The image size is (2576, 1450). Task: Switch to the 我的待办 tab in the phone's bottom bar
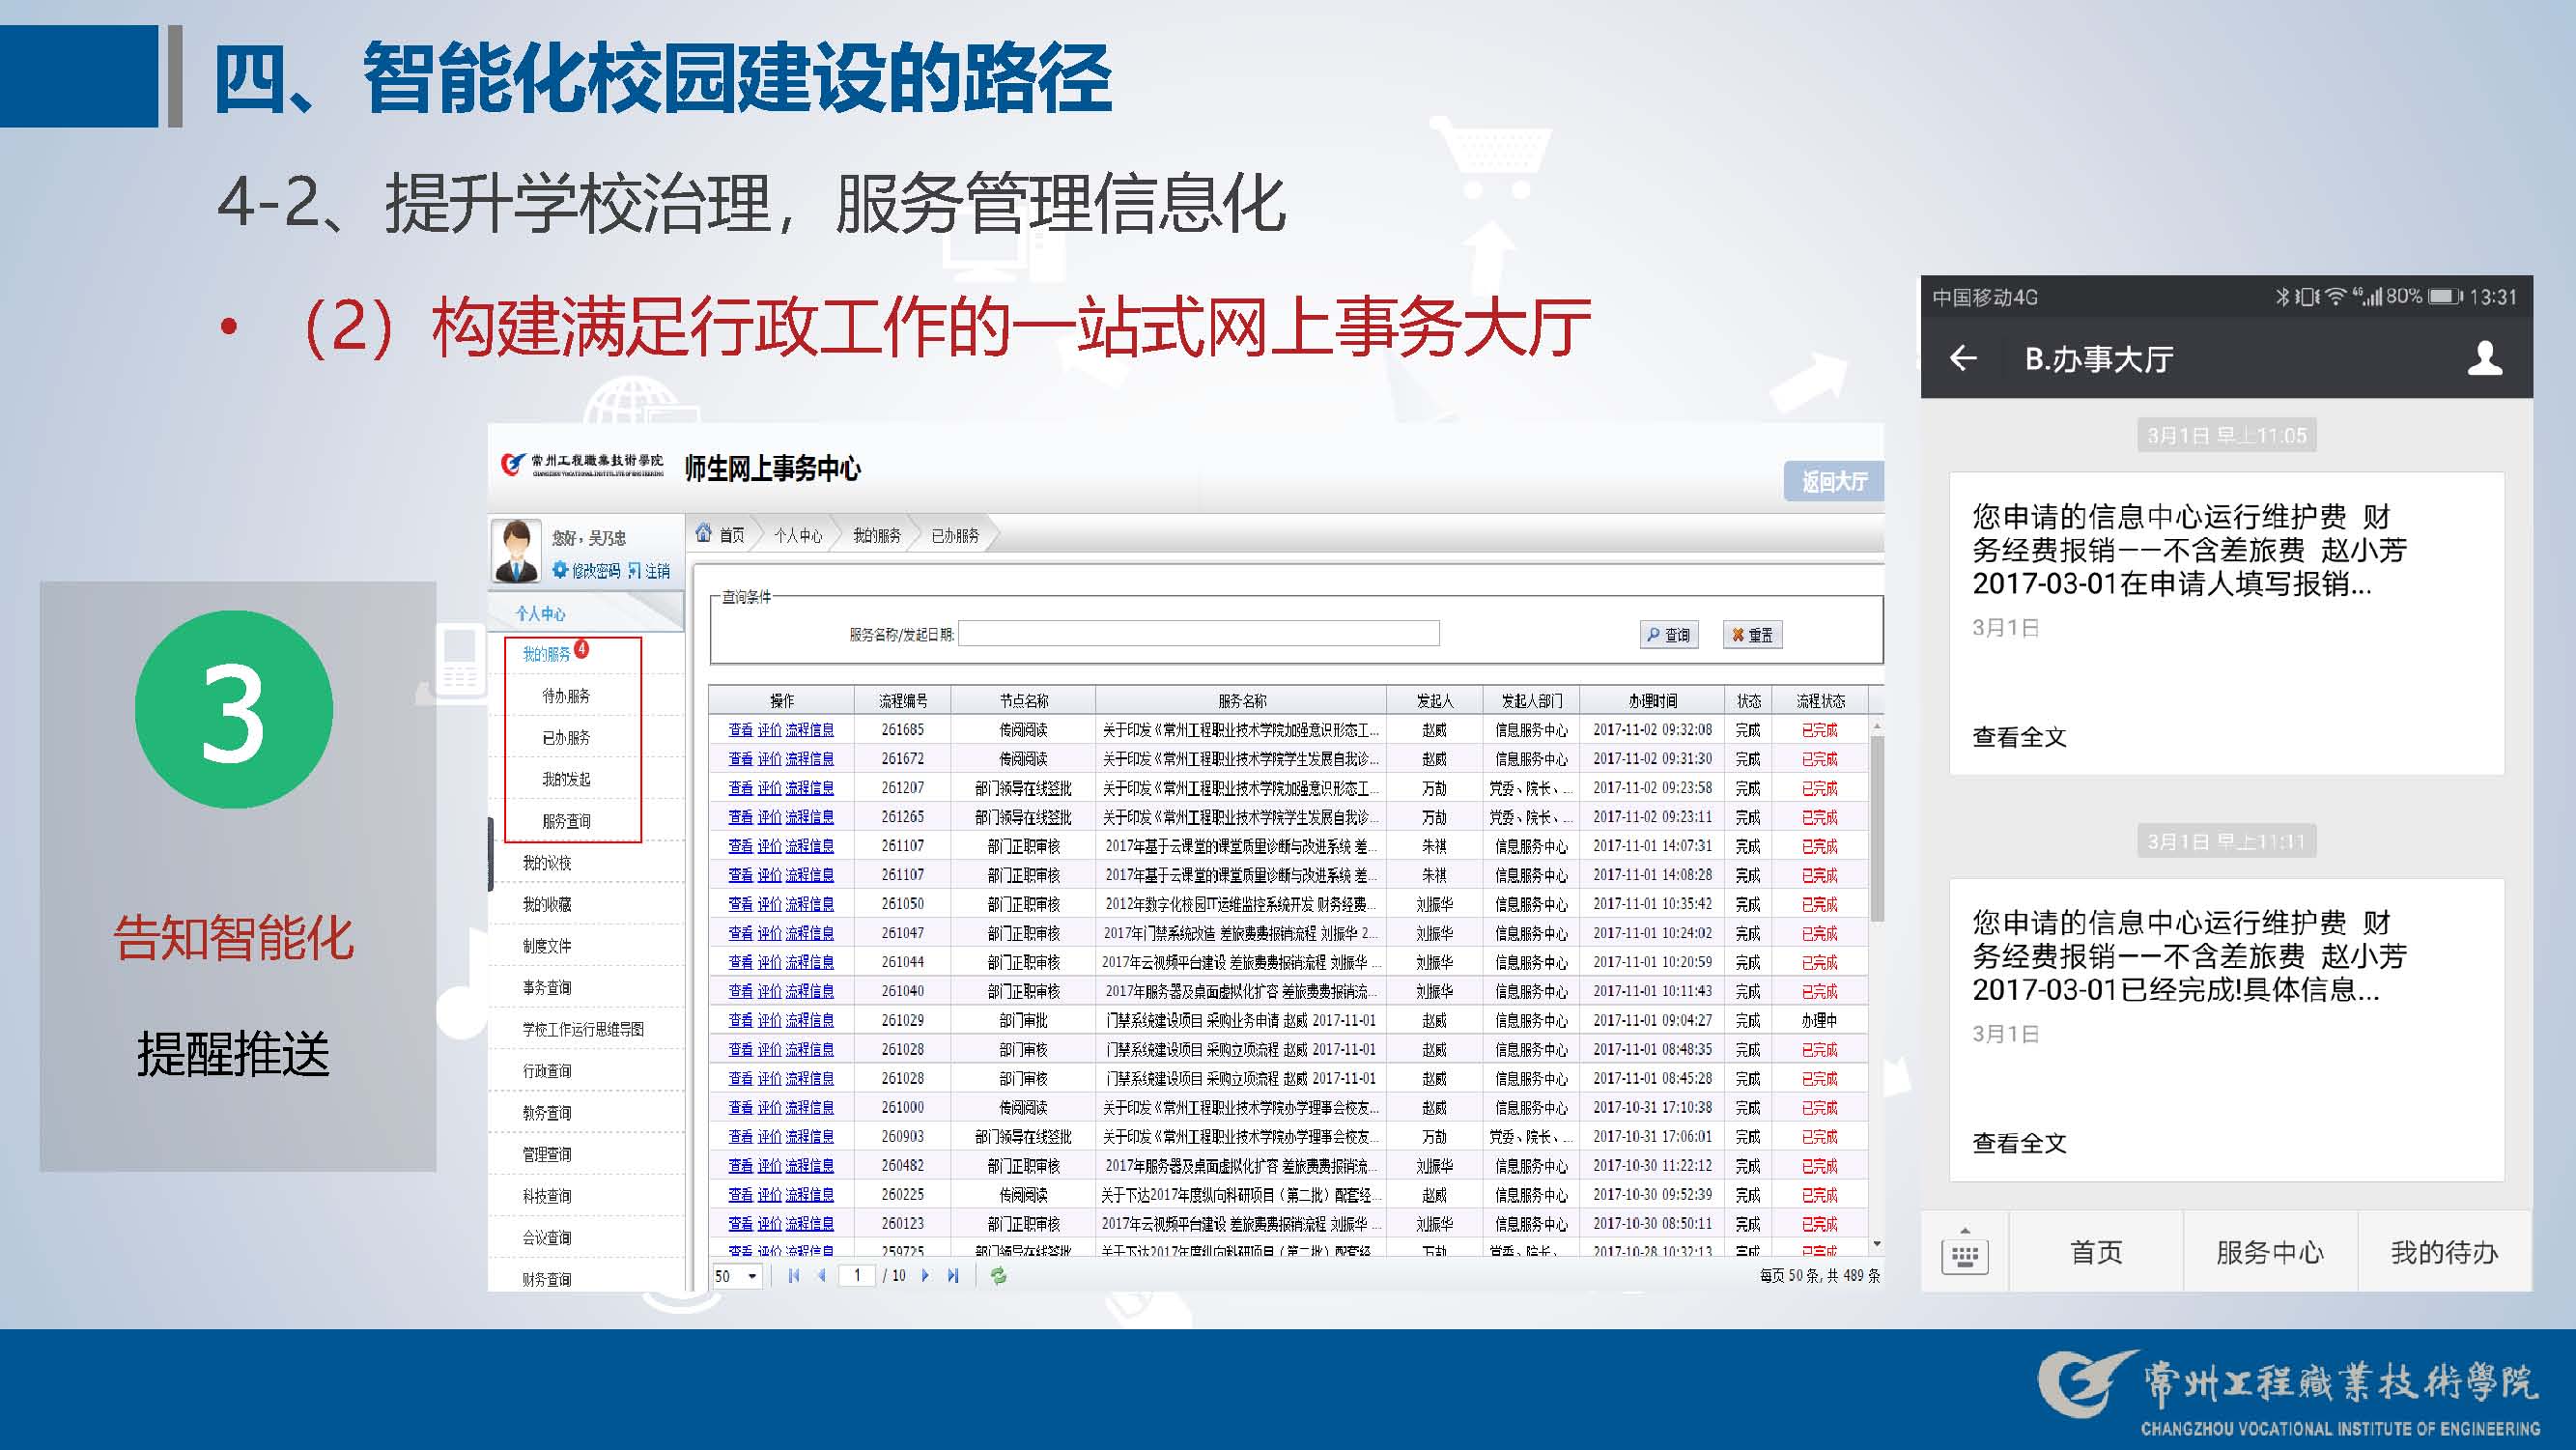[2443, 1252]
